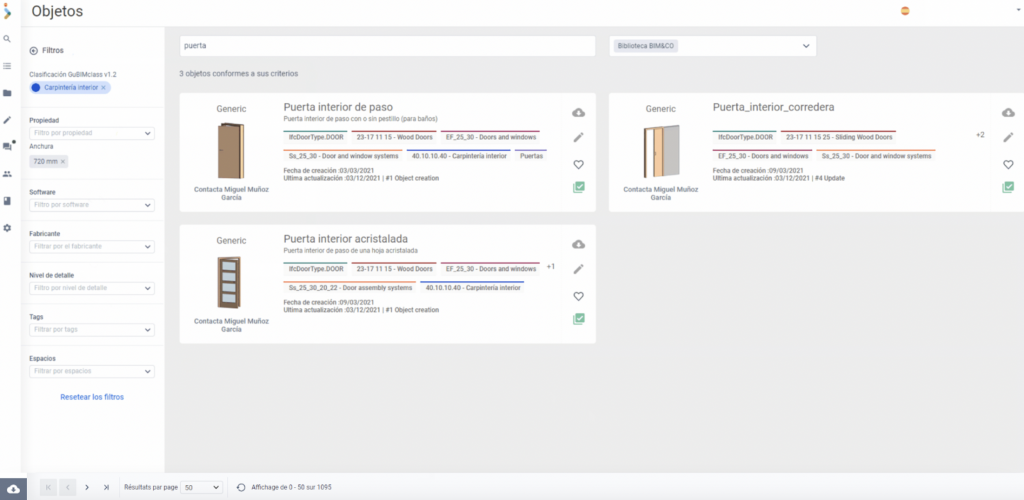1024x500 pixels.
Task: Open the messages icon in left sidebar
Action: [x=7, y=146]
